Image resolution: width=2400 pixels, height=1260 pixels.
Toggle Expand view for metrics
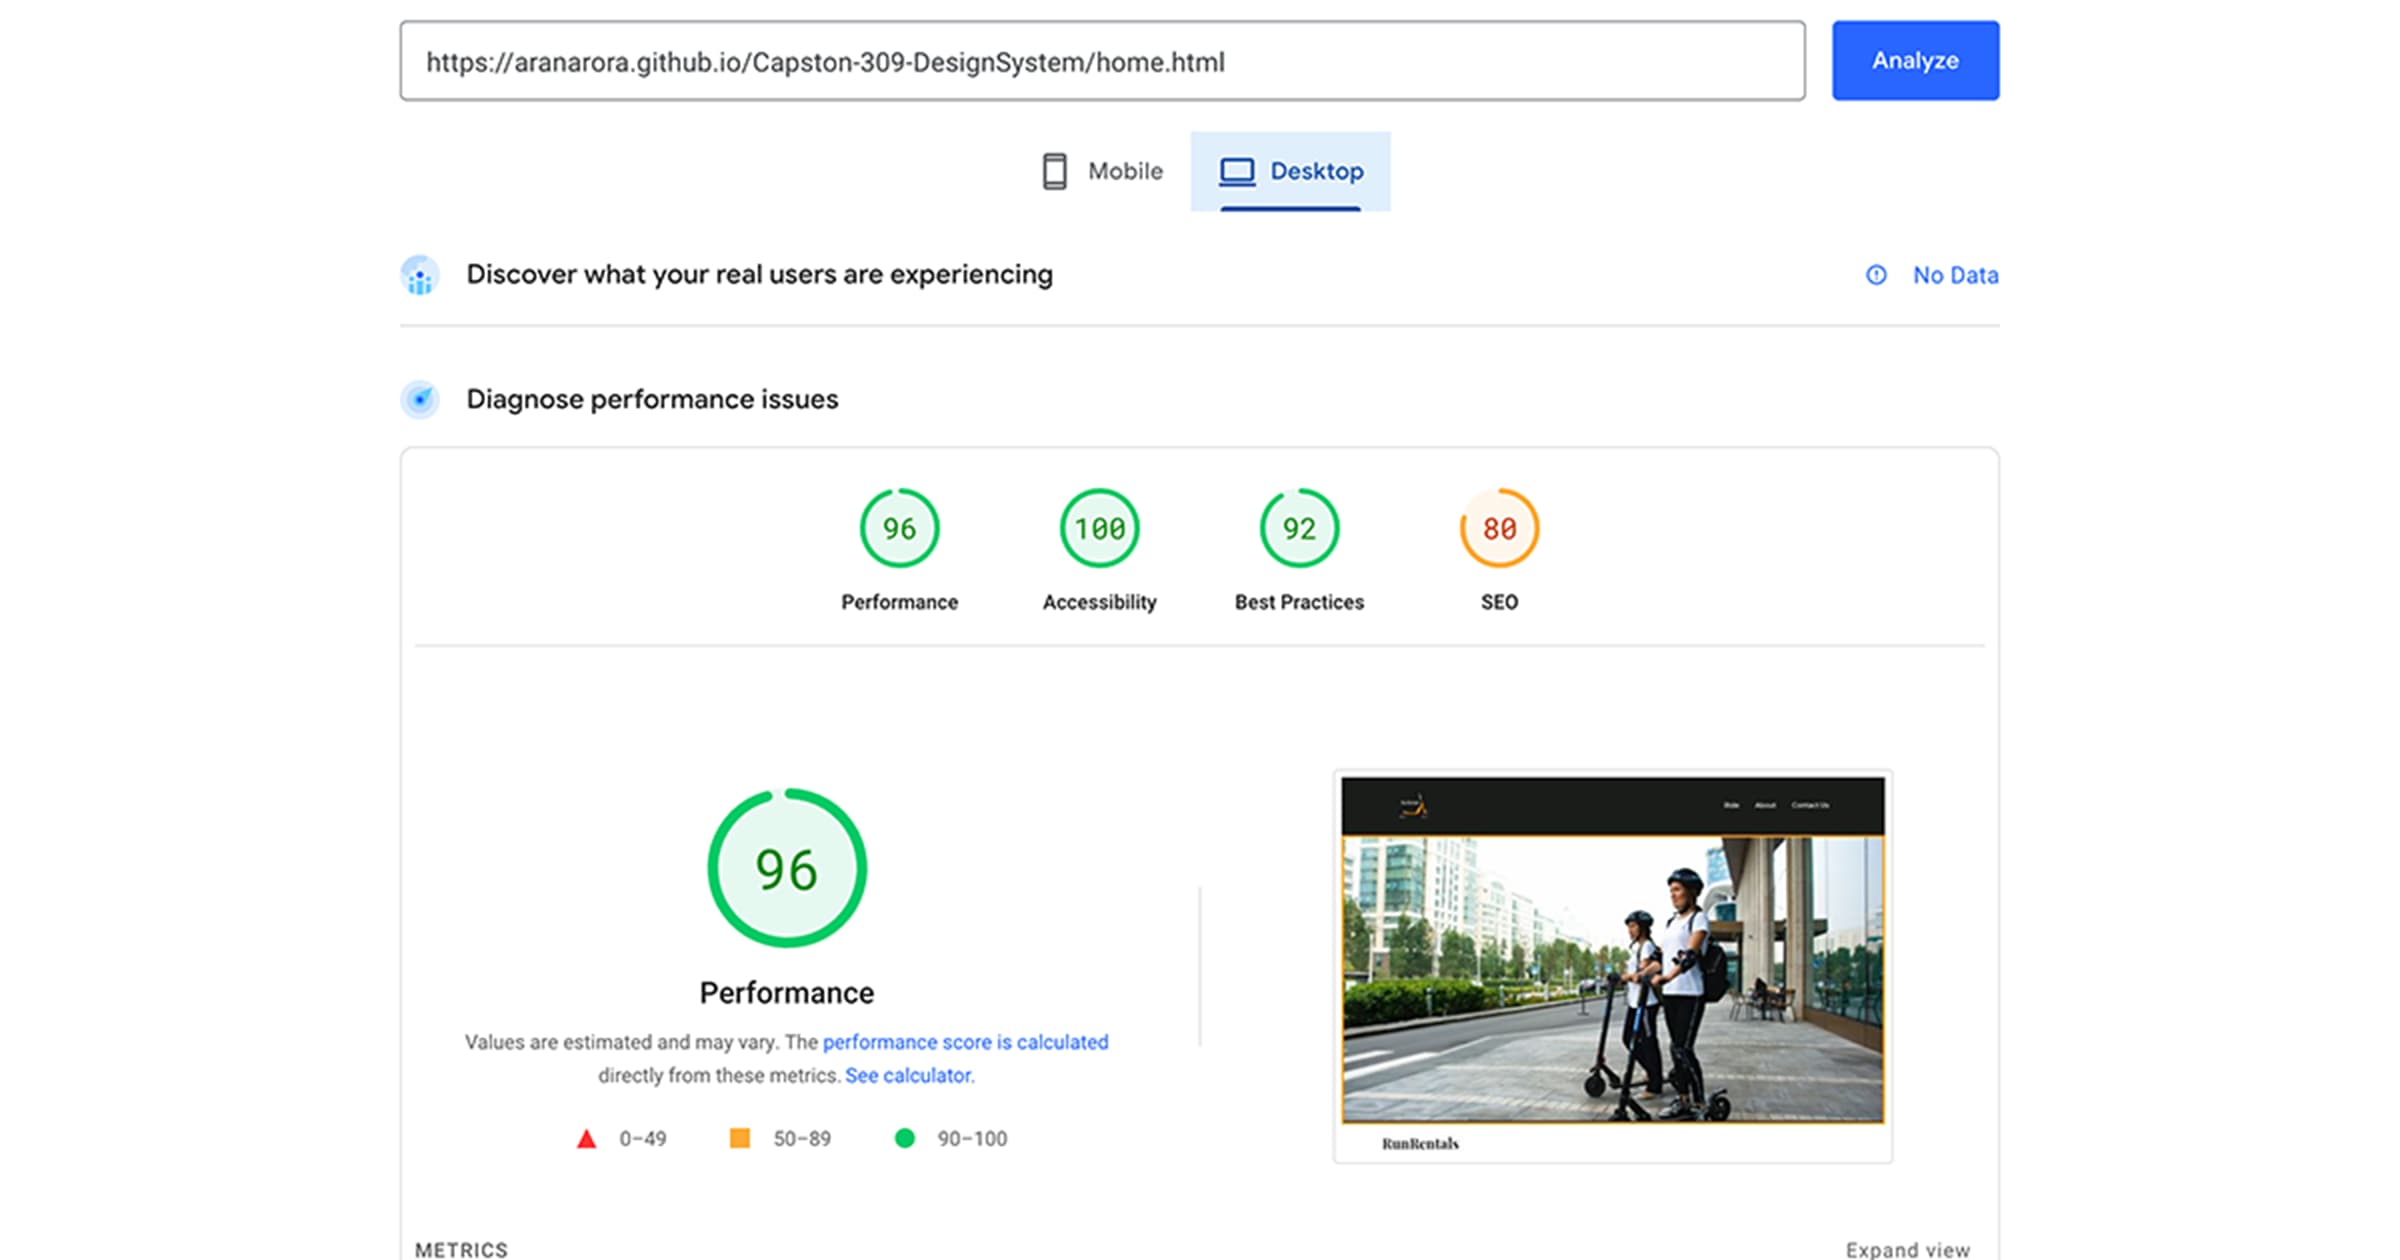(1907, 1250)
